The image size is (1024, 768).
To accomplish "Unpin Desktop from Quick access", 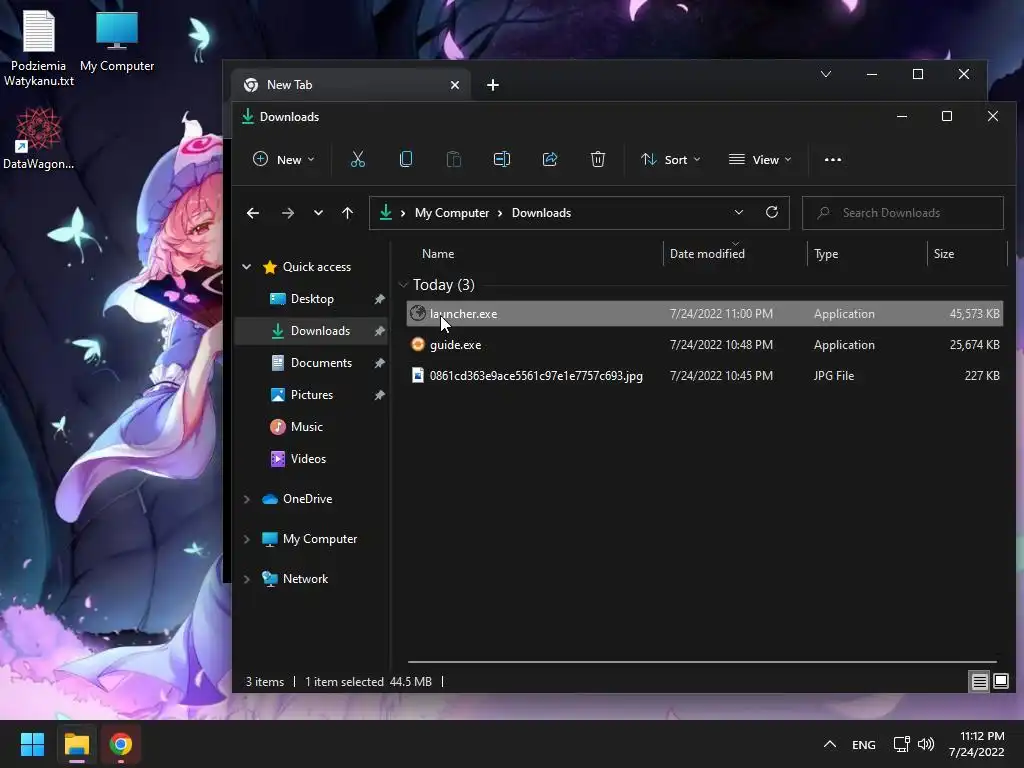I will pyautogui.click(x=379, y=299).
